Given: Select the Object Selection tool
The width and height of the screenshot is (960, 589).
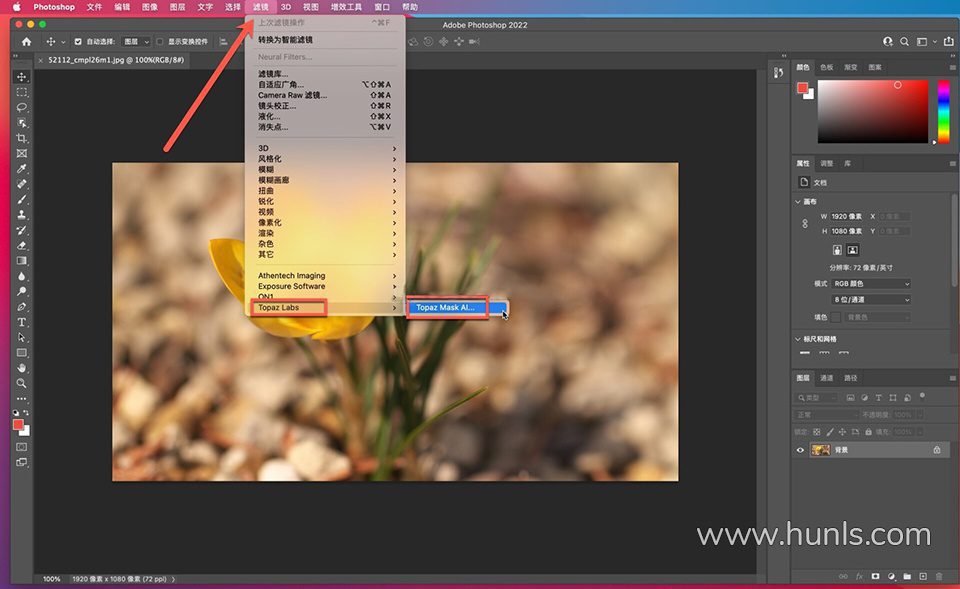Looking at the screenshot, I should (x=21, y=122).
